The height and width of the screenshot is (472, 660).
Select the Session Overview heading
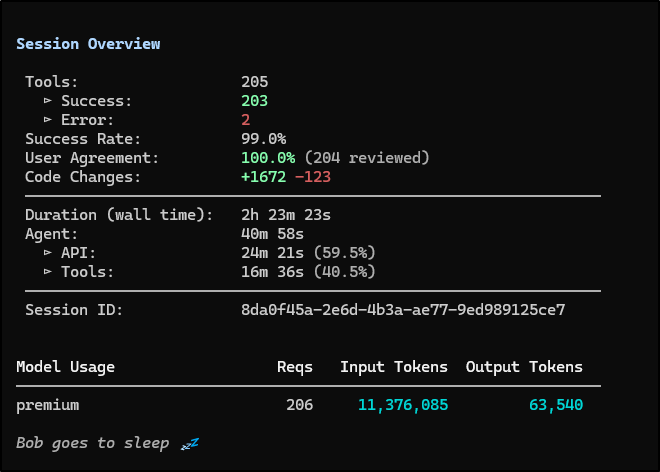(88, 44)
